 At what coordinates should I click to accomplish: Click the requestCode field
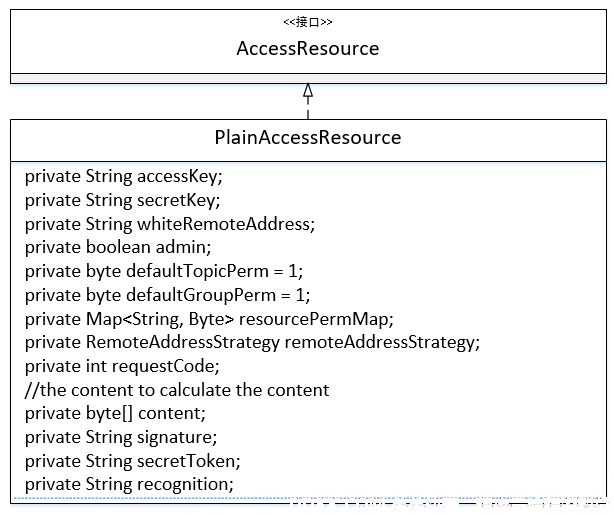coord(122,367)
